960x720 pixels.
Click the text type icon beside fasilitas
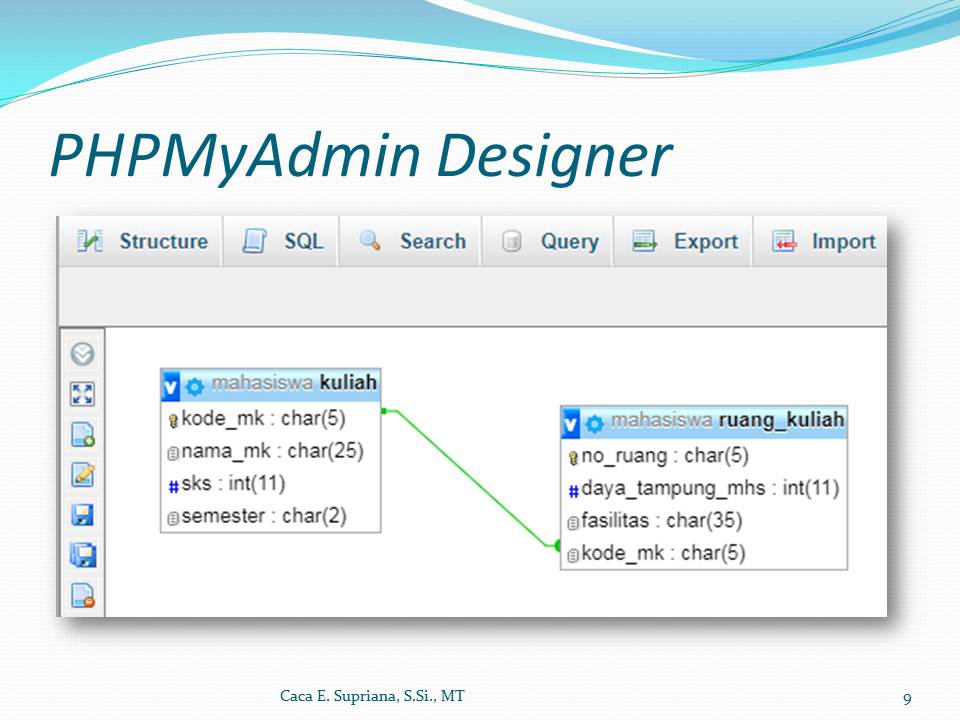[x=573, y=523]
